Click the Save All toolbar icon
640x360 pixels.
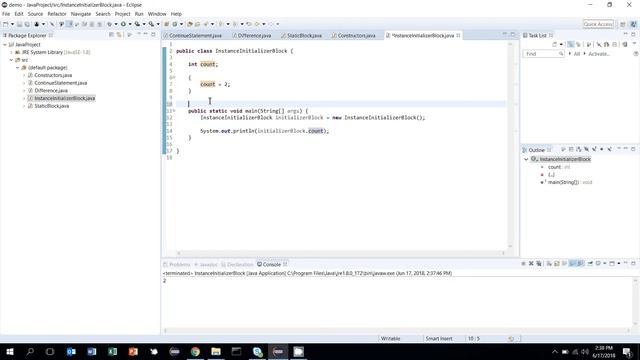click(x=27, y=24)
